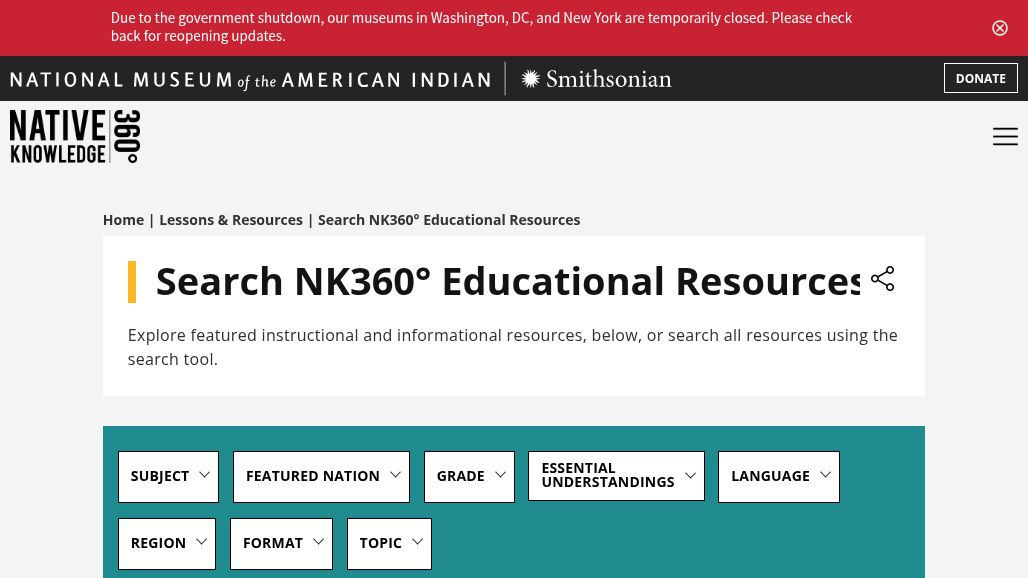This screenshot has width=1028, height=578.
Task: Dismiss the government shutdown alert banner
Action: pyautogui.click(x=999, y=27)
